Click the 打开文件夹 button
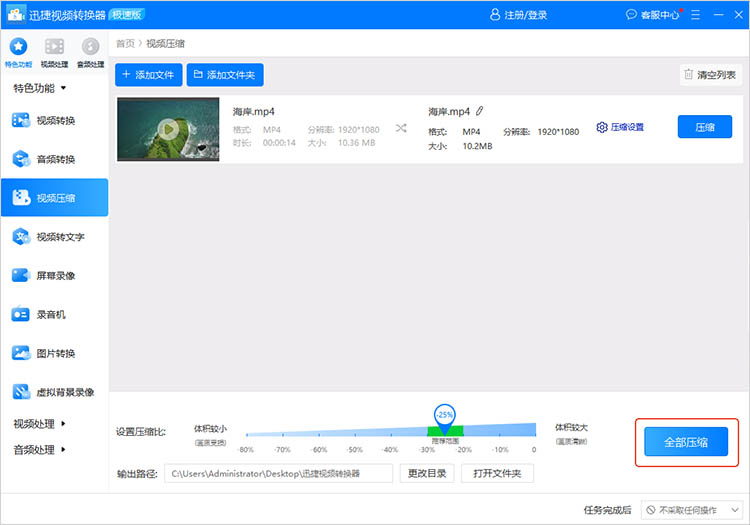750x525 pixels. click(497, 473)
